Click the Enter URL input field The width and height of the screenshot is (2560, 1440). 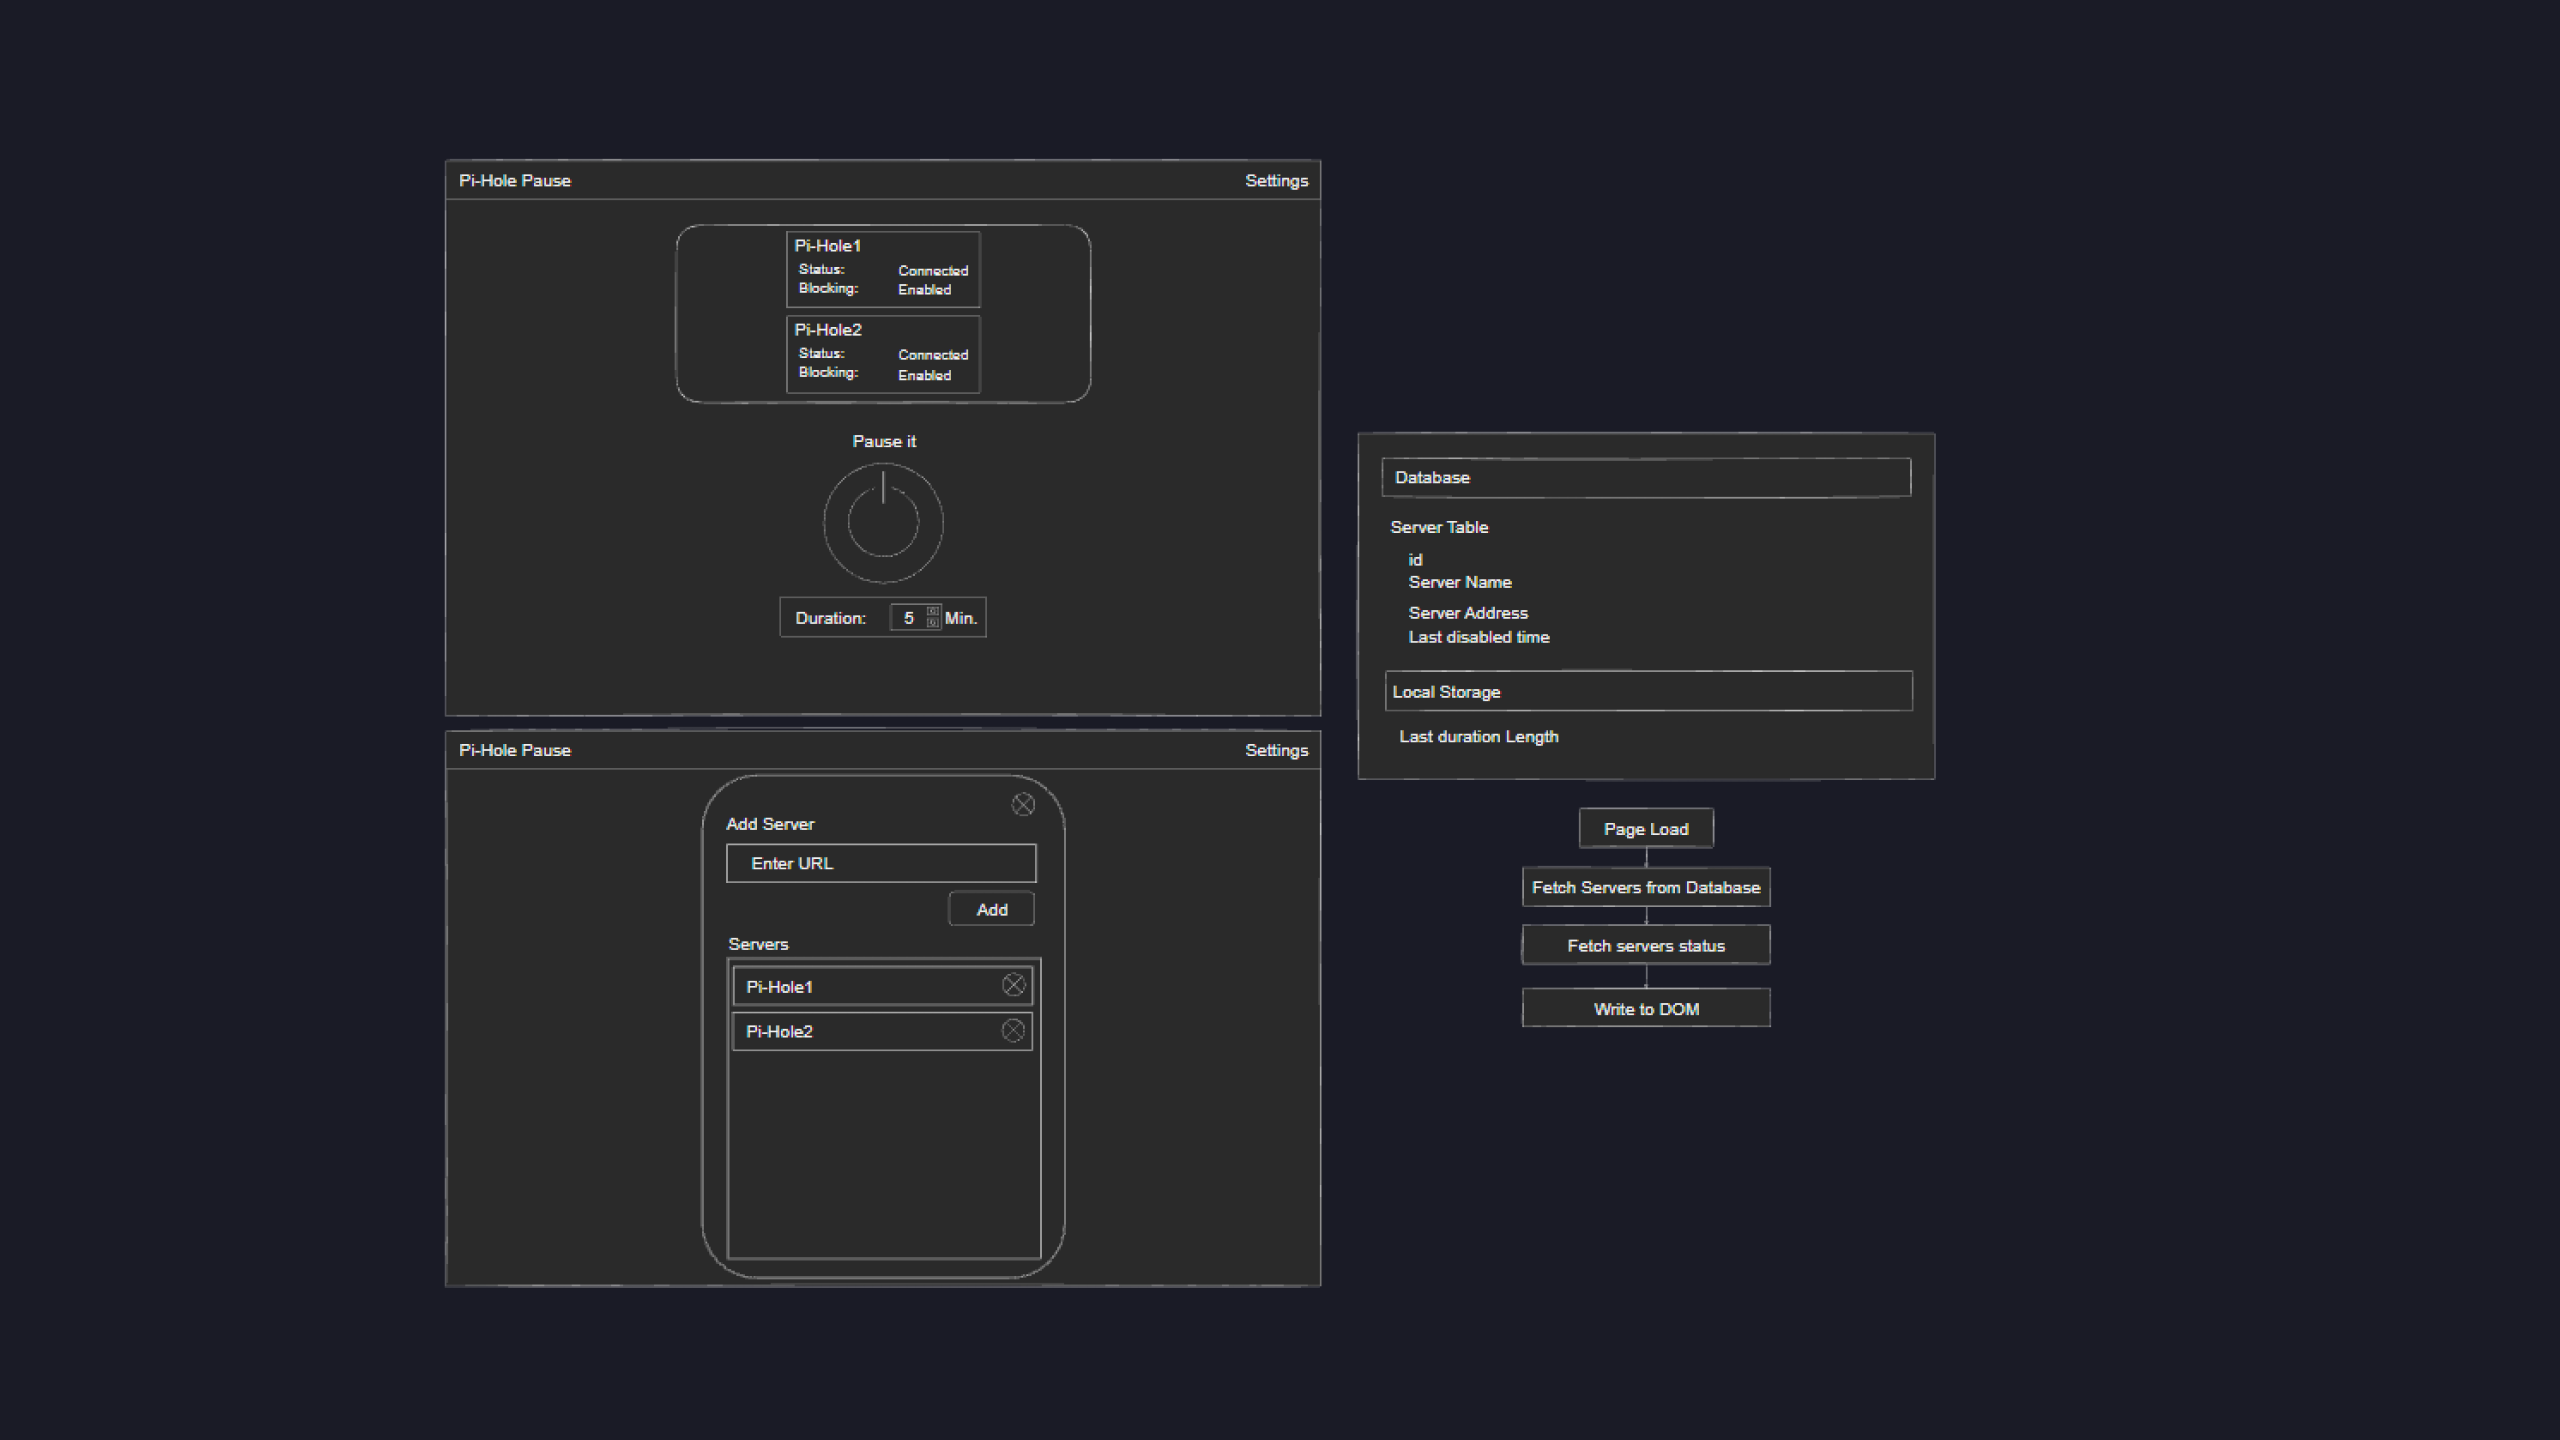tap(879, 863)
